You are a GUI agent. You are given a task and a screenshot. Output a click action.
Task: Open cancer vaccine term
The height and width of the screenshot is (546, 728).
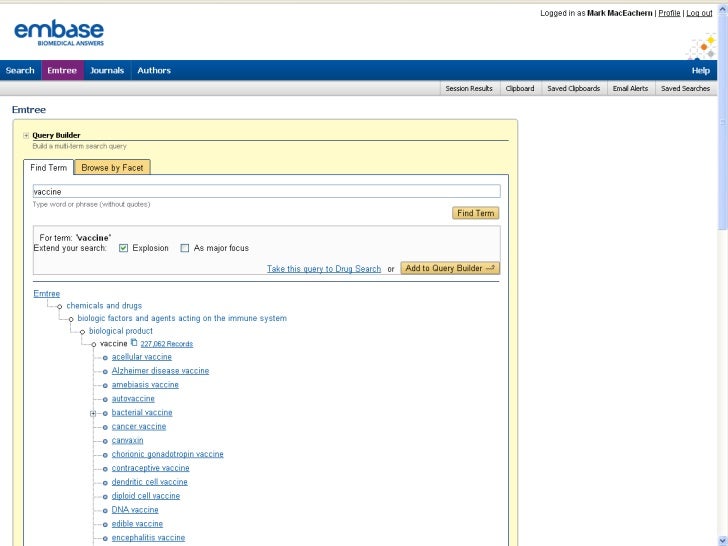(x=138, y=426)
